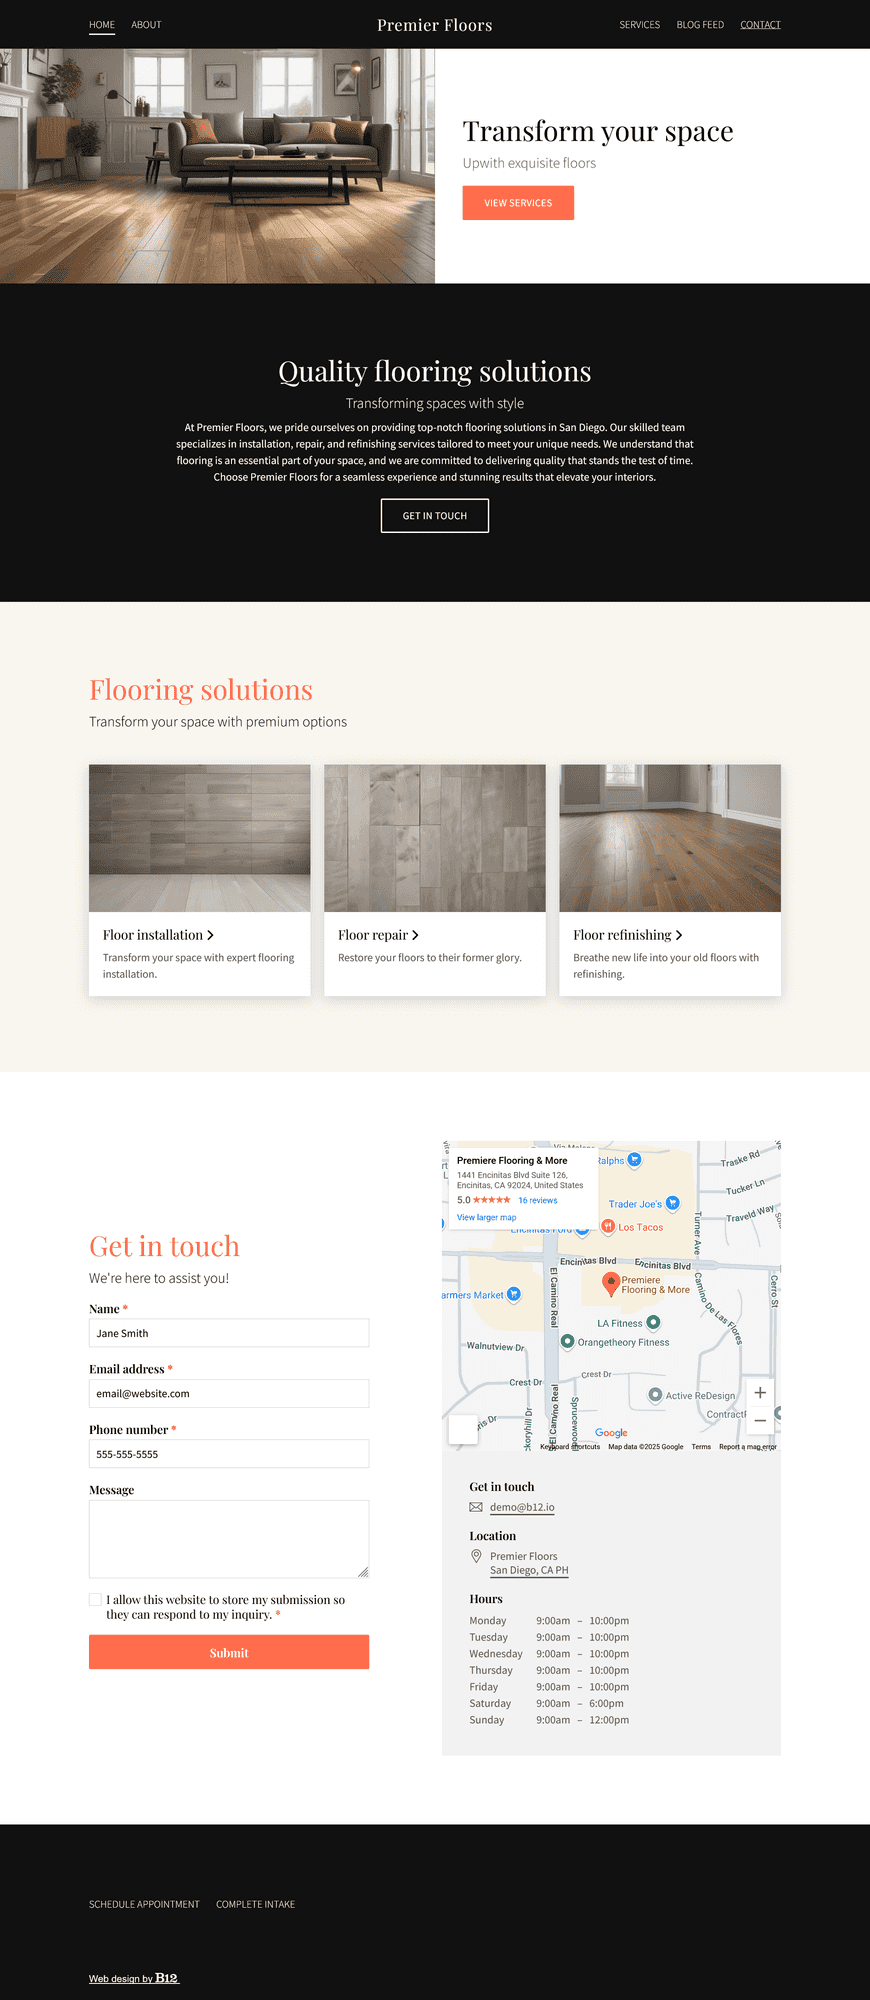Click the map Keyboard shortcuts link
Image resolution: width=870 pixels, height=2000 pixels.
pyautogui.click(x=570, y=1447)
